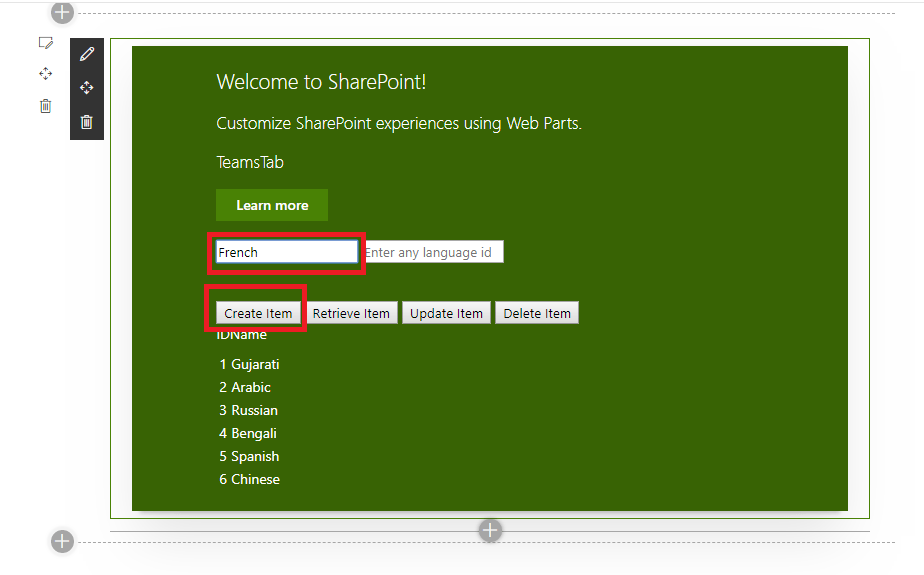Select move web part icon in dark toolbar
Viewport: 924px width, 575px height.
(x=87, y=88)
